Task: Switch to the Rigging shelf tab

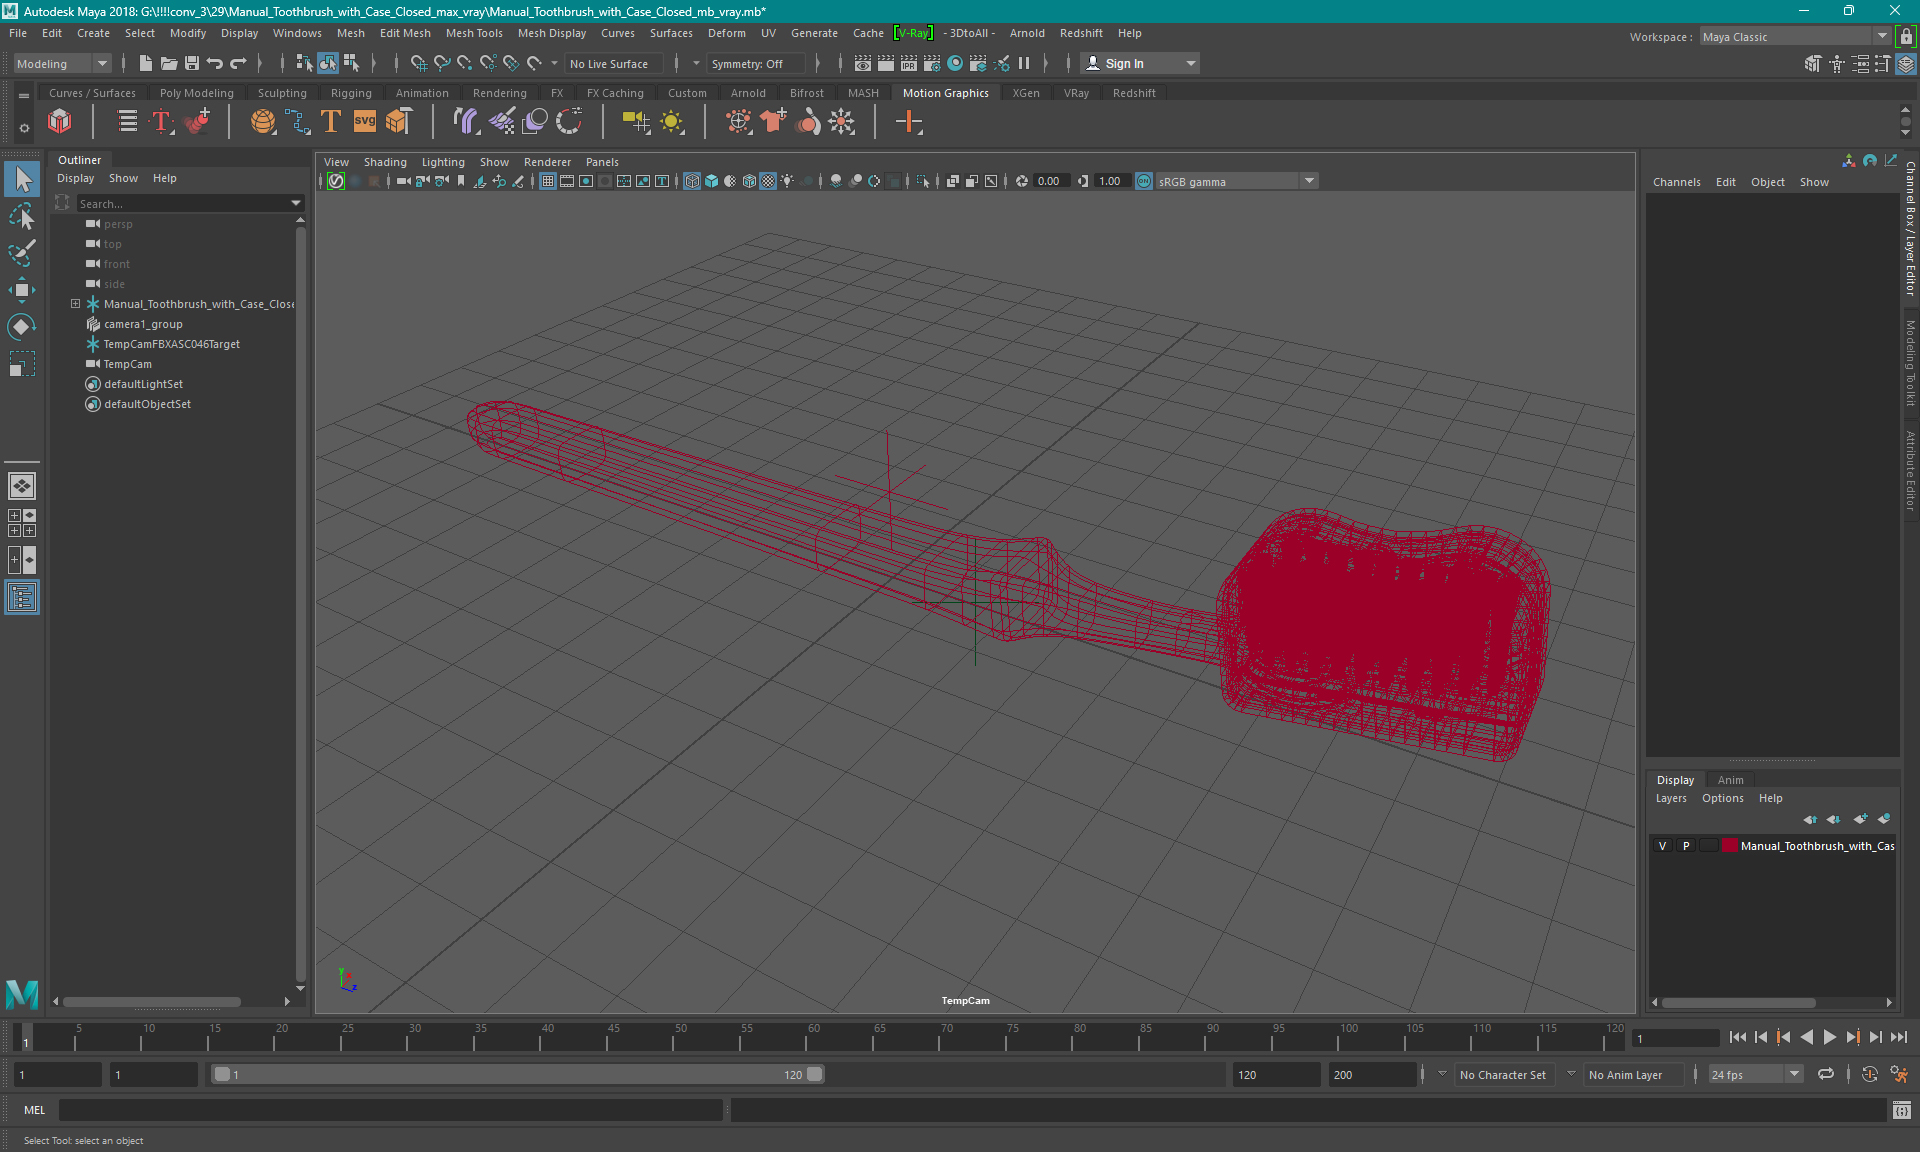Action: [x=351, y=93]
